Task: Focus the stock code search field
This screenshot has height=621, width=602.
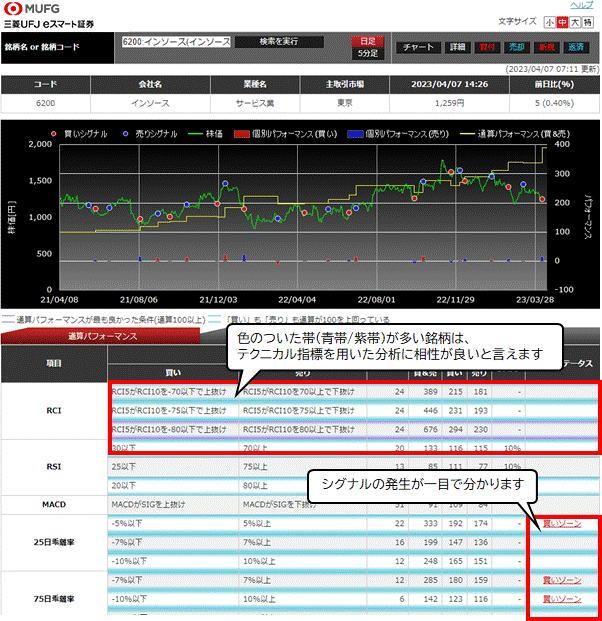Action: pyautogui.click(x=176, y=42)
